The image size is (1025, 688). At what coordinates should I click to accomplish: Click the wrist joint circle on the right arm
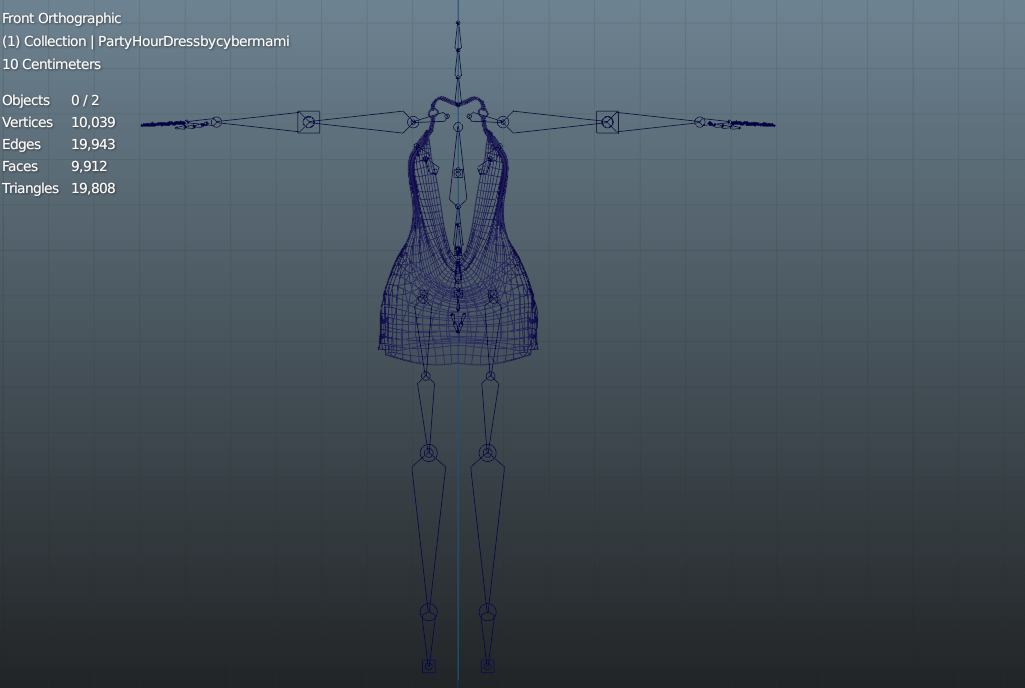pos(700,122)
